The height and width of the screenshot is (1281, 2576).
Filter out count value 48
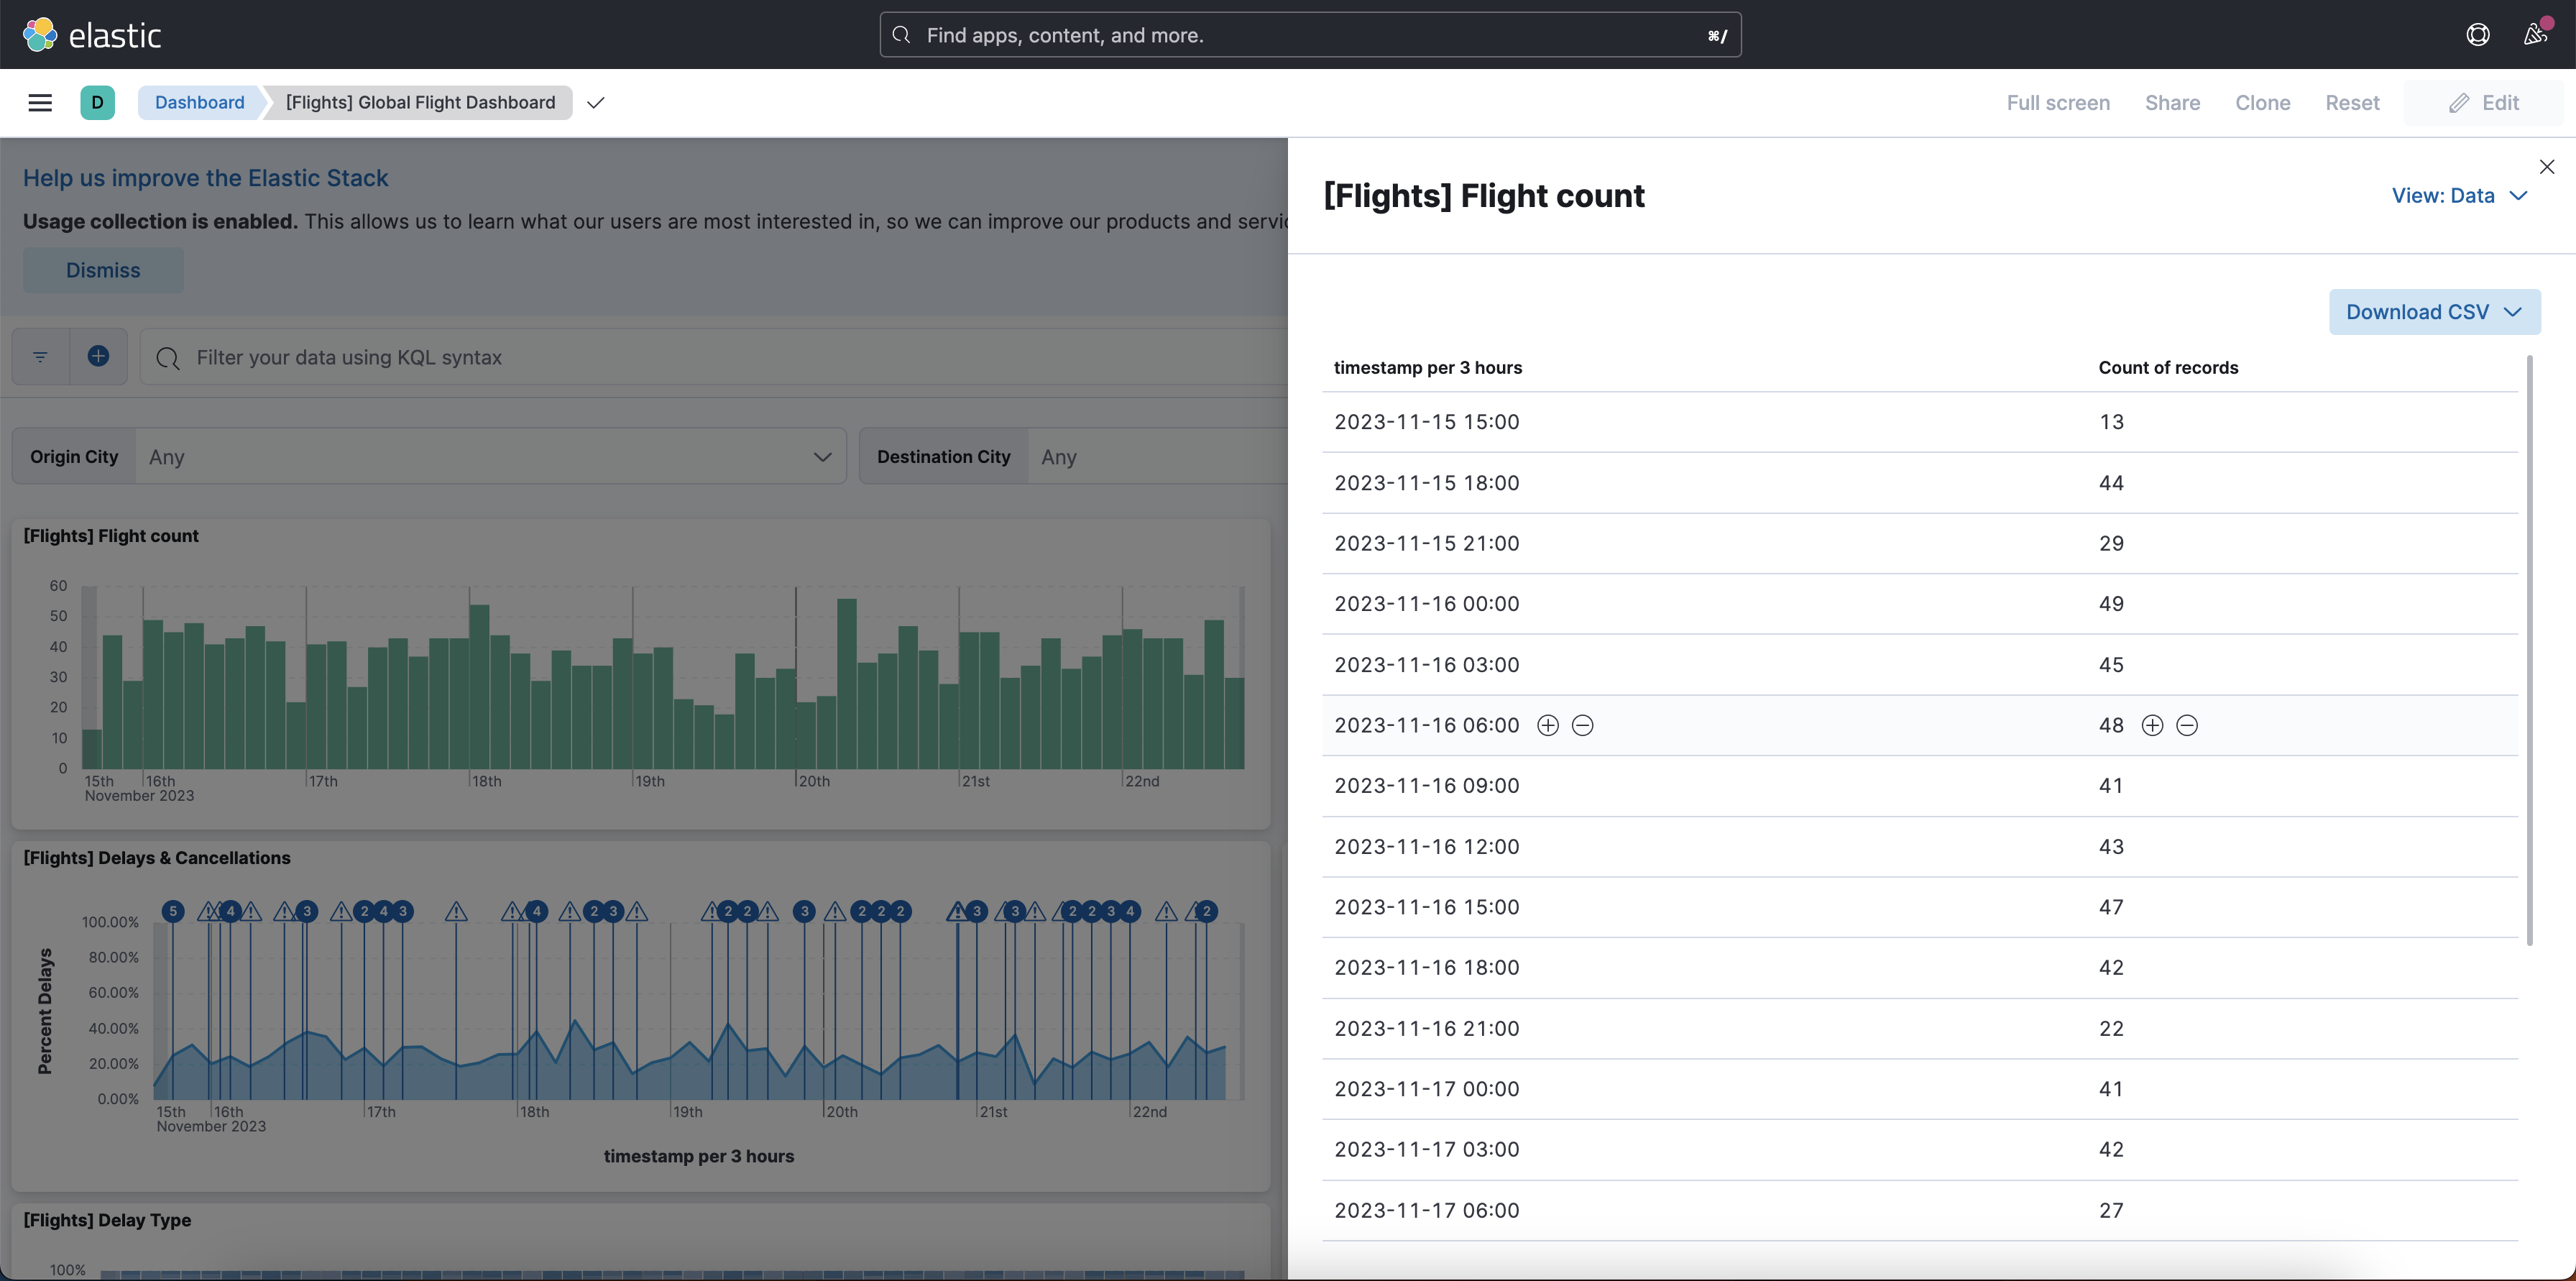tap(2187, 726)
